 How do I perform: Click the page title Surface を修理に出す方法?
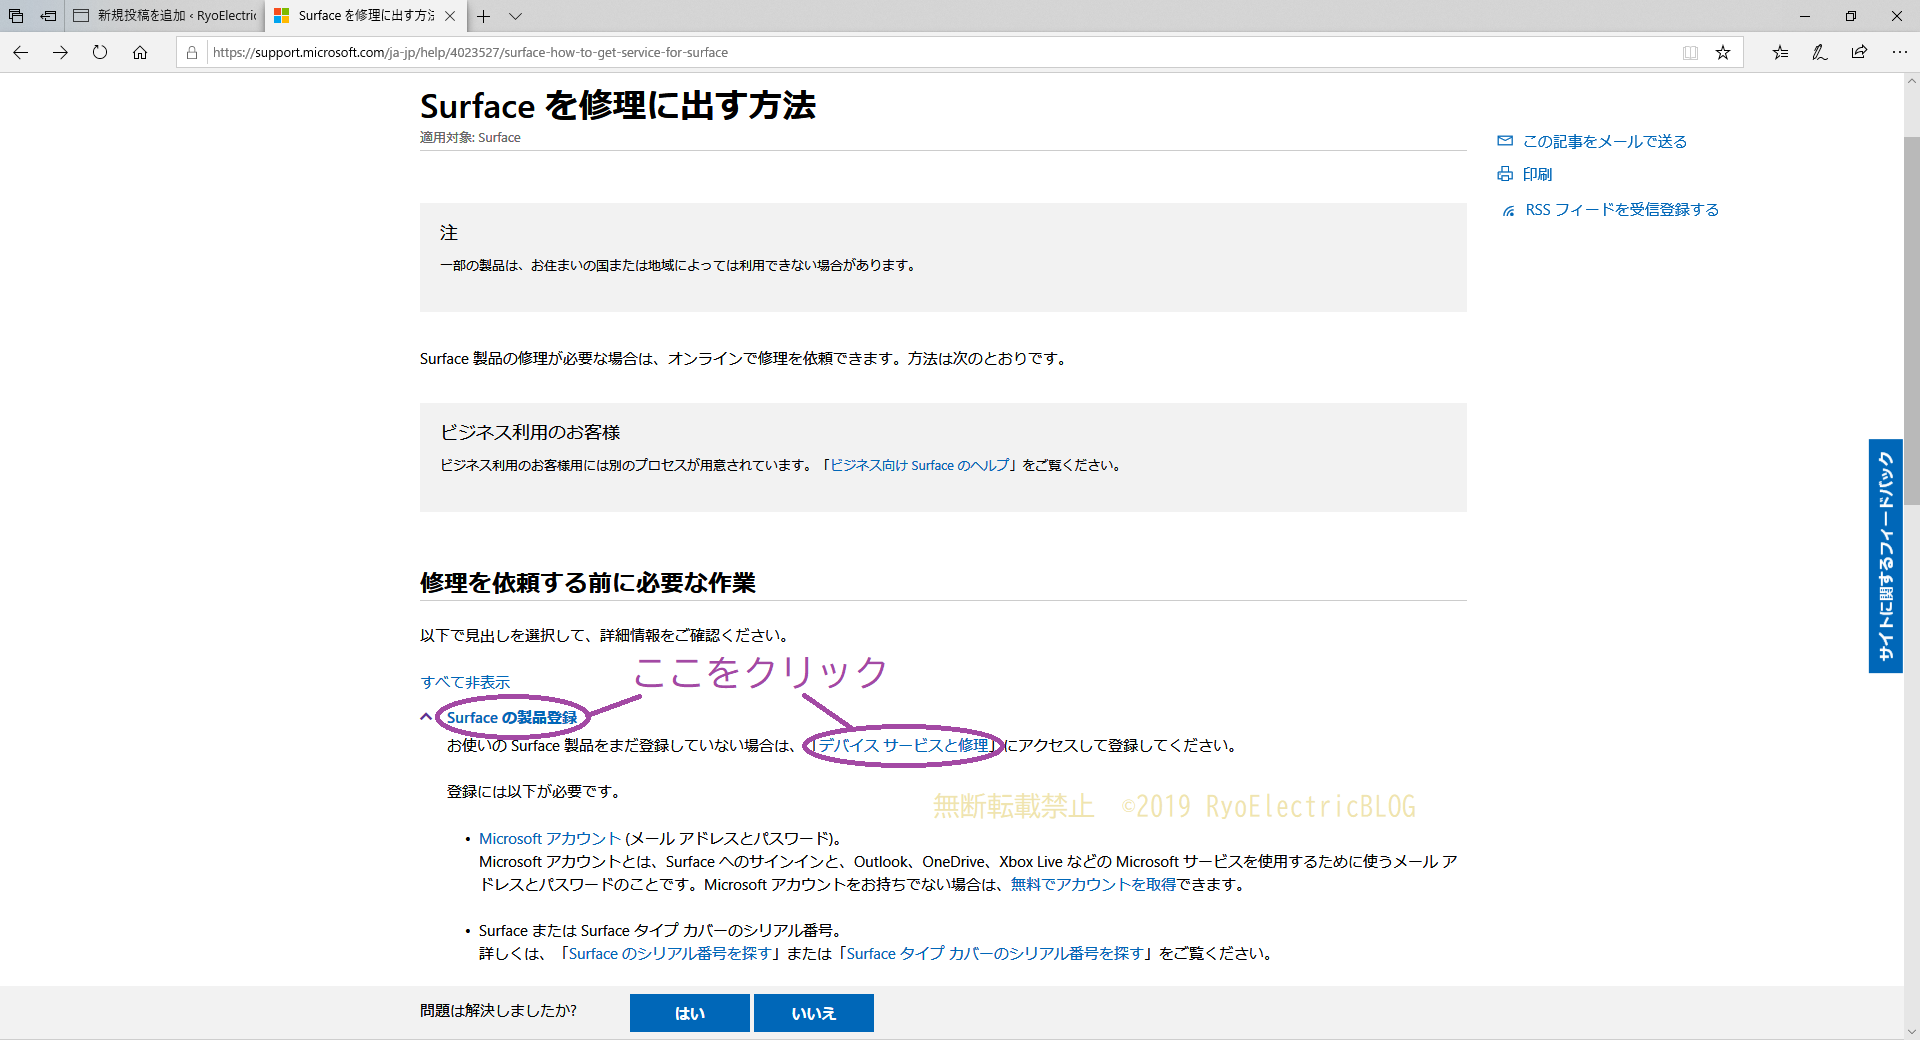[x=618, y=106]
